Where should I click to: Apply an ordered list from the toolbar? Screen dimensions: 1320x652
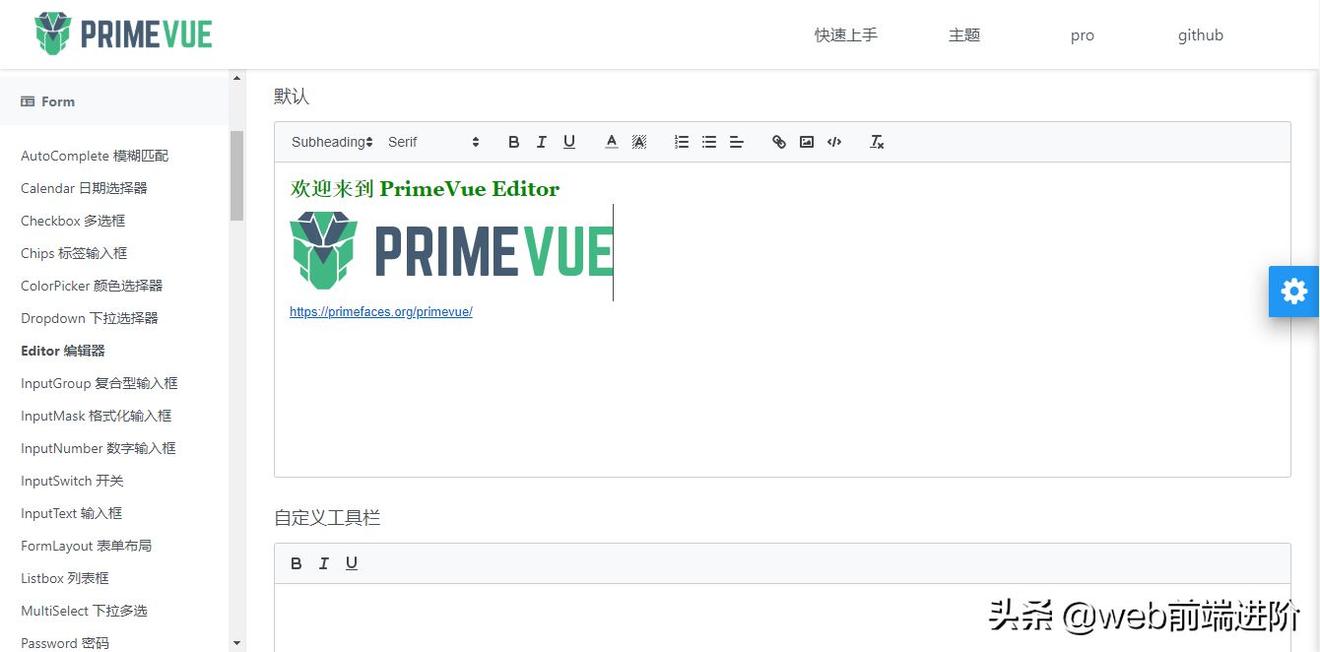click(x=681, y=141)
